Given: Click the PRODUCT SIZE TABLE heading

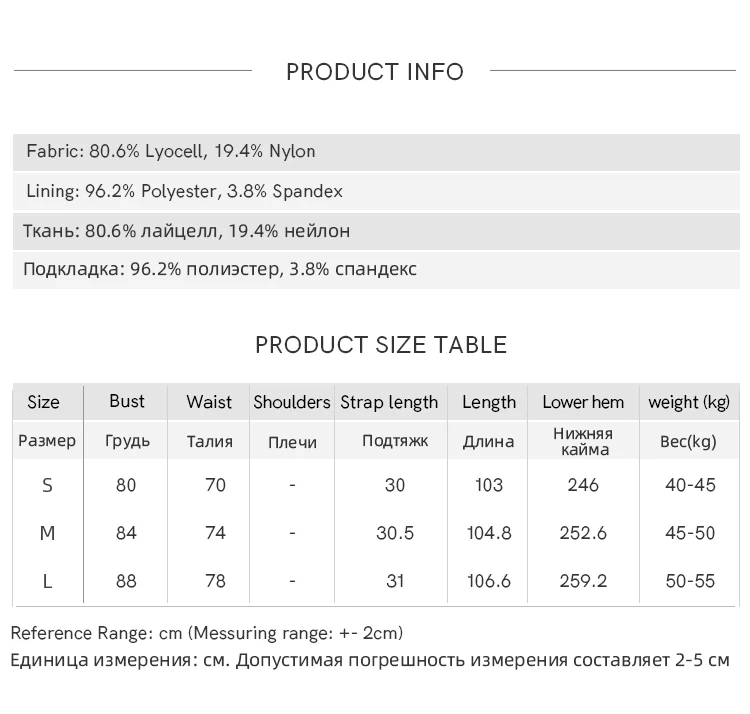Looking at the screenshot, I should 381,345.
